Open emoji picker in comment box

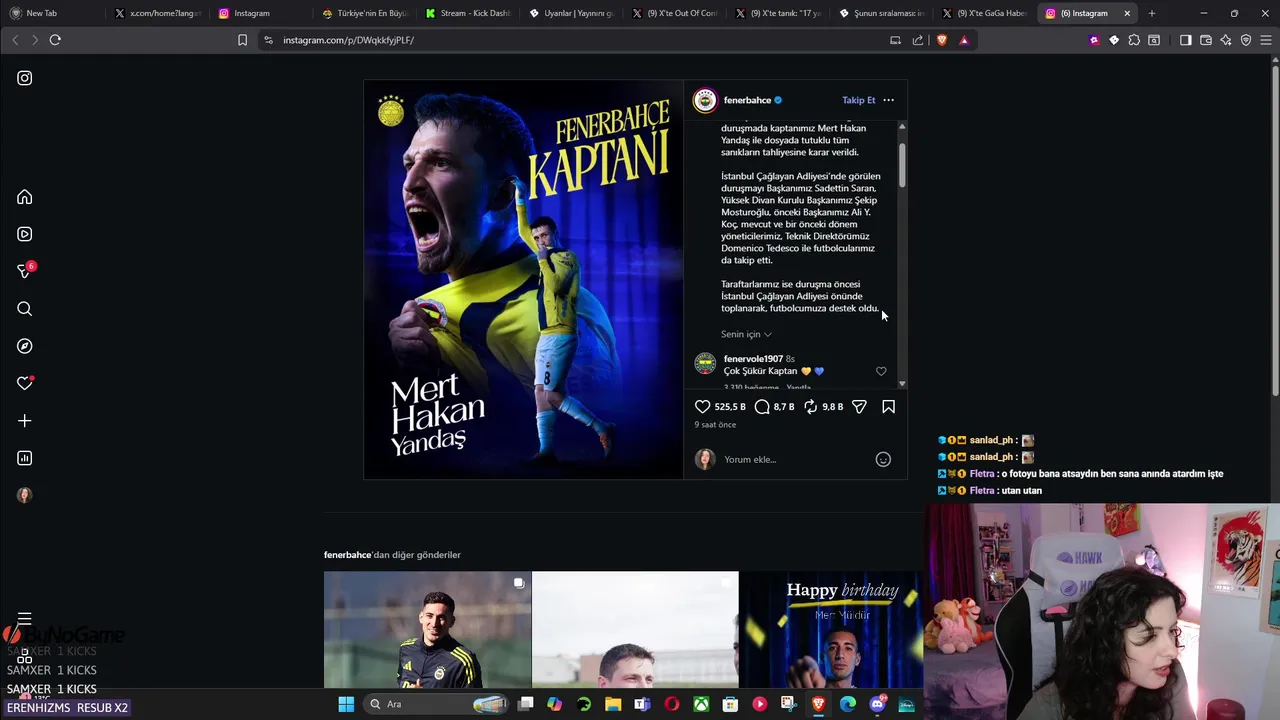[x=883, y=459]
